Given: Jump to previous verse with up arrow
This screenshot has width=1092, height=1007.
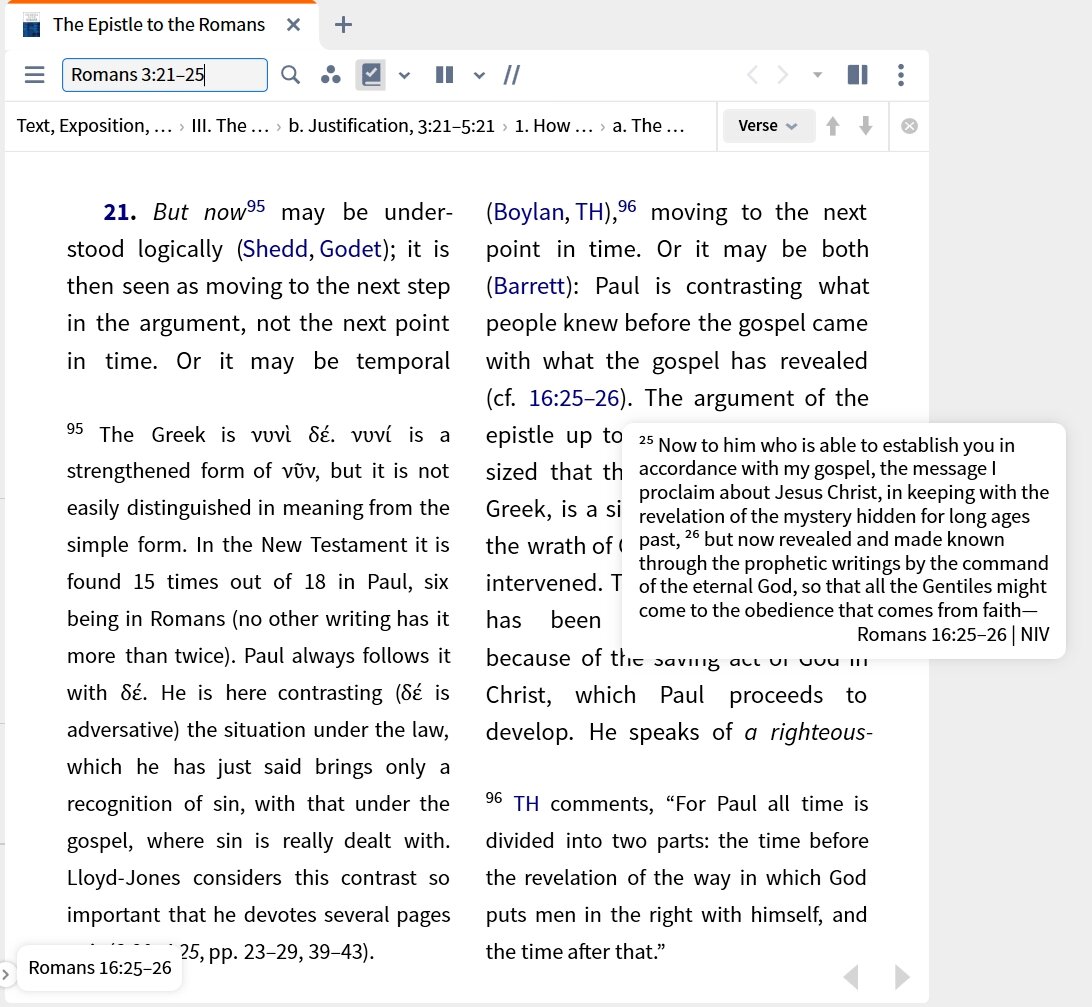Looking at the screenshot, I should coord(832,126).
